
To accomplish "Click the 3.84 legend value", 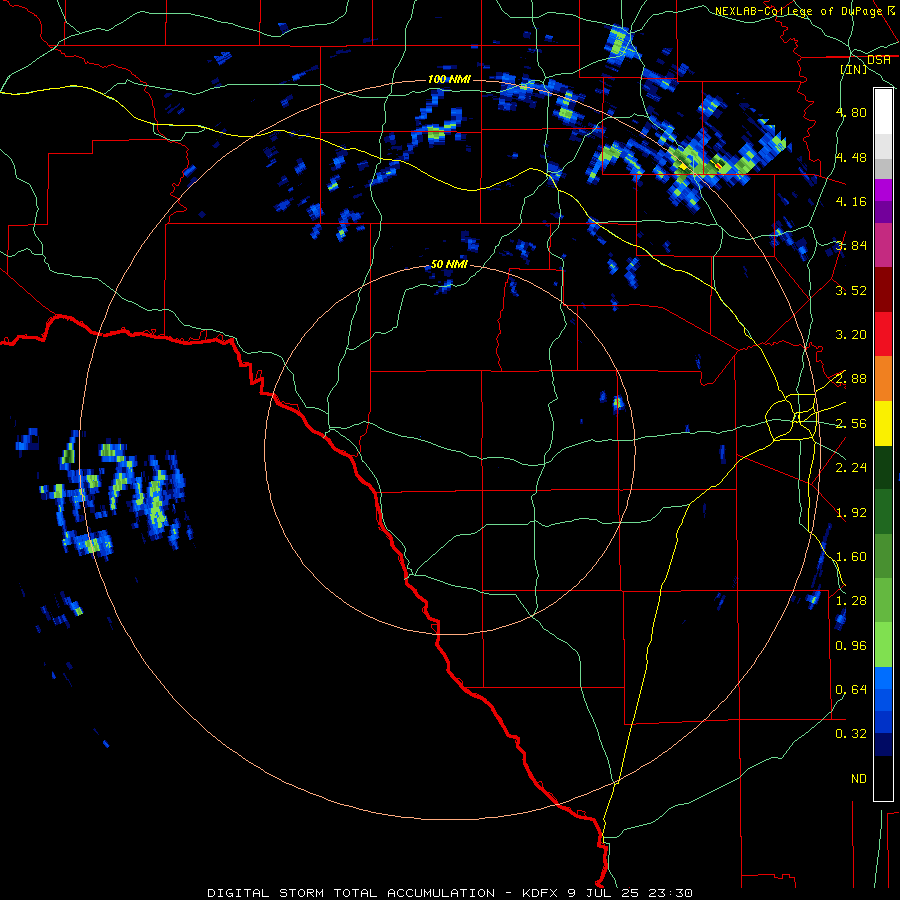I will point(851,246).
